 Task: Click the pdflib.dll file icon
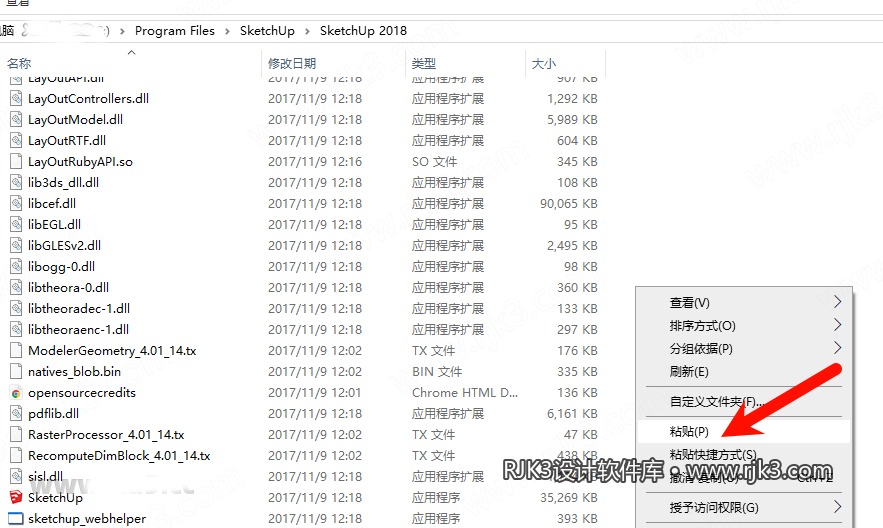(x=16, y=413)
